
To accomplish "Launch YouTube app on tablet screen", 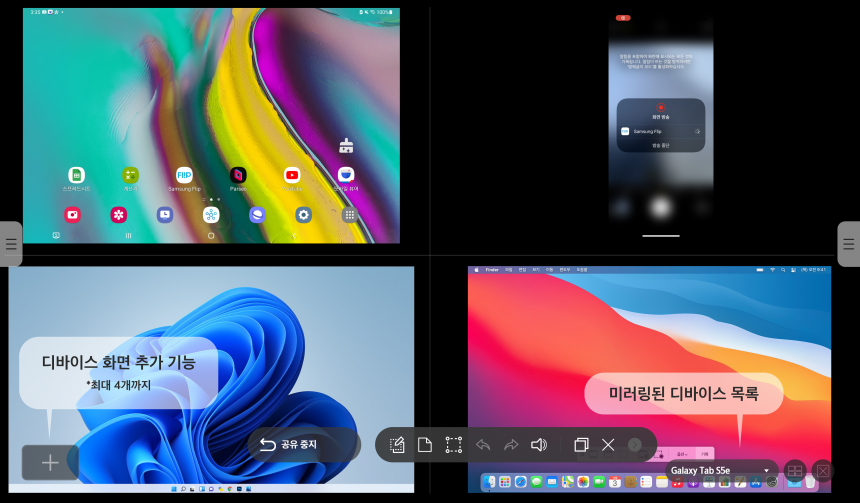I will click(x=292, y=176).
